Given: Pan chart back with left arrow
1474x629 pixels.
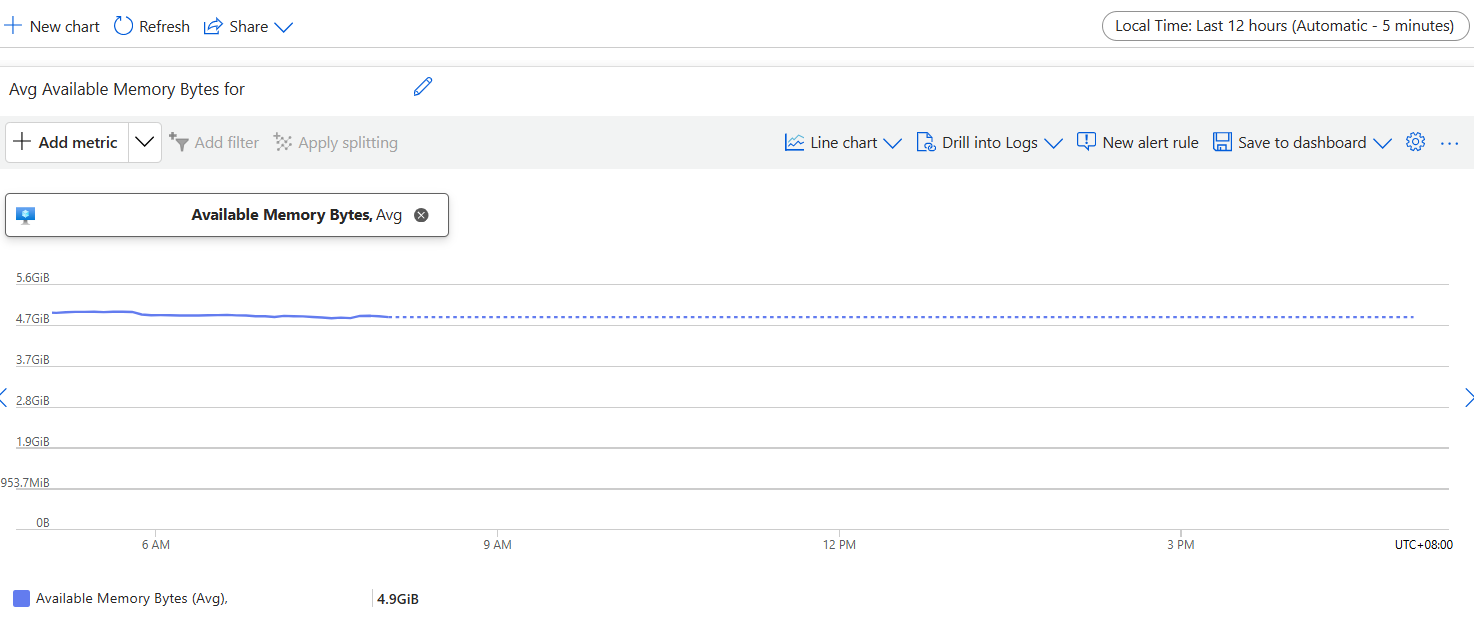Looking at the screenshot, I should click(x=3, y=398).
